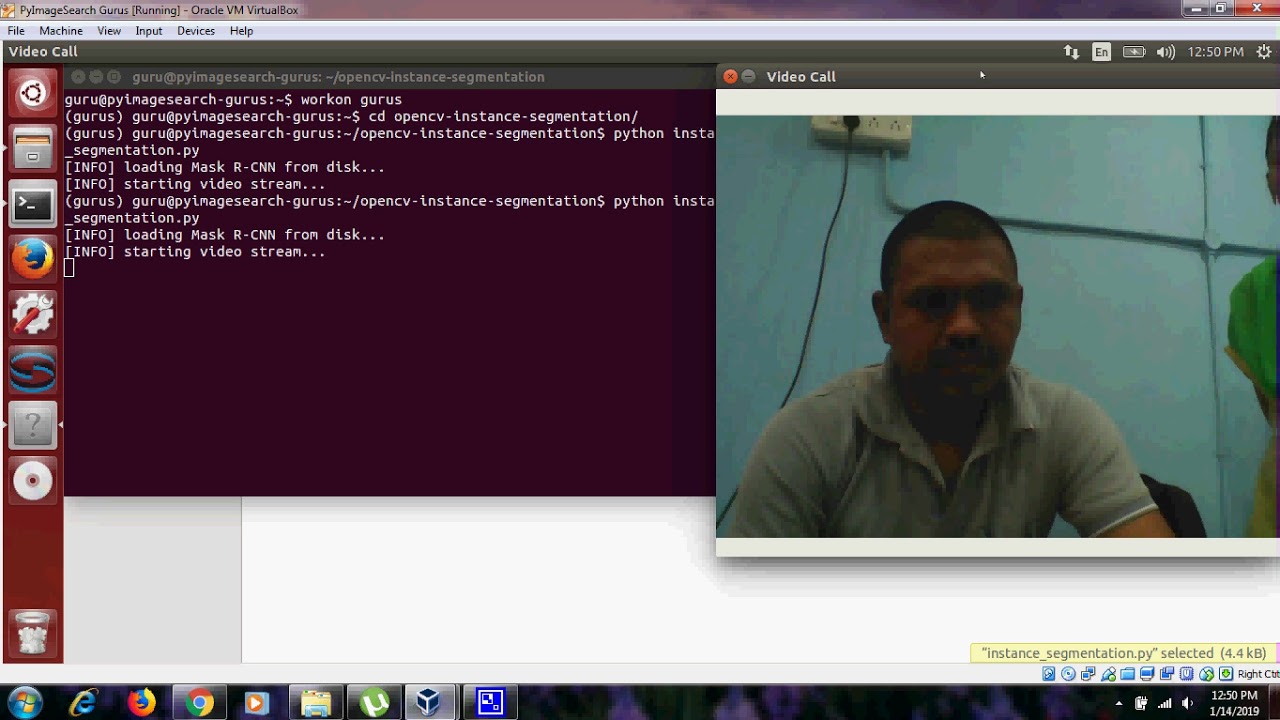Launch Firefox from the Ubuntu launcher
Viewport: 1280px width, 720px height.
(32, 260)
